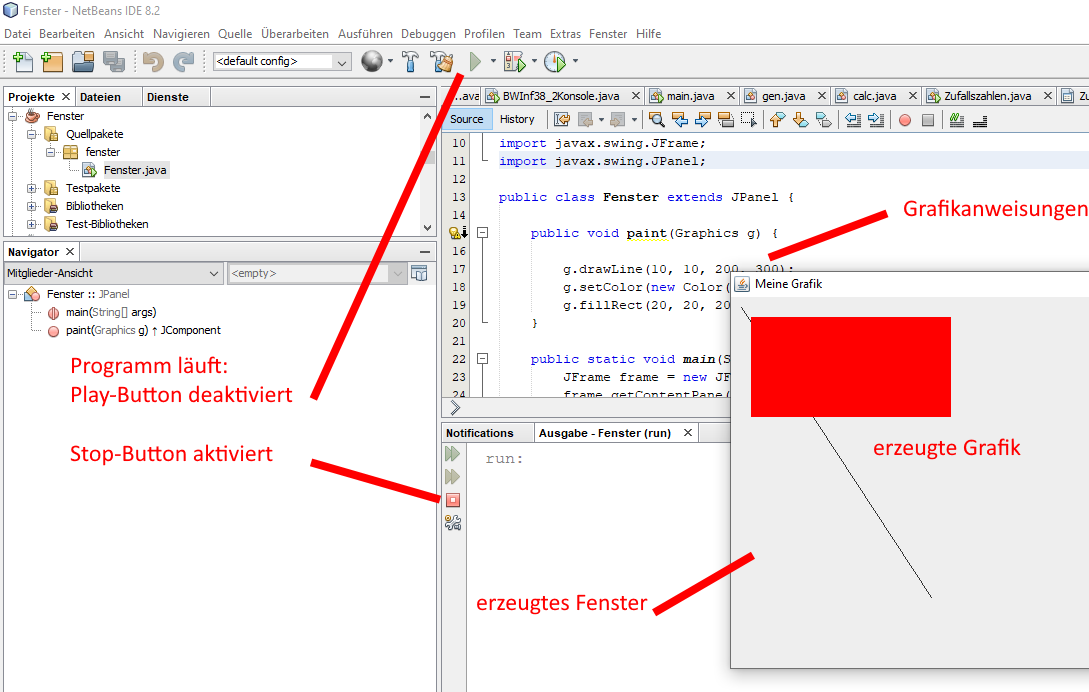1089x692 pixels.
Task: Open the Mitglieder-Ansicht dropdown
Action: point(114,273)
